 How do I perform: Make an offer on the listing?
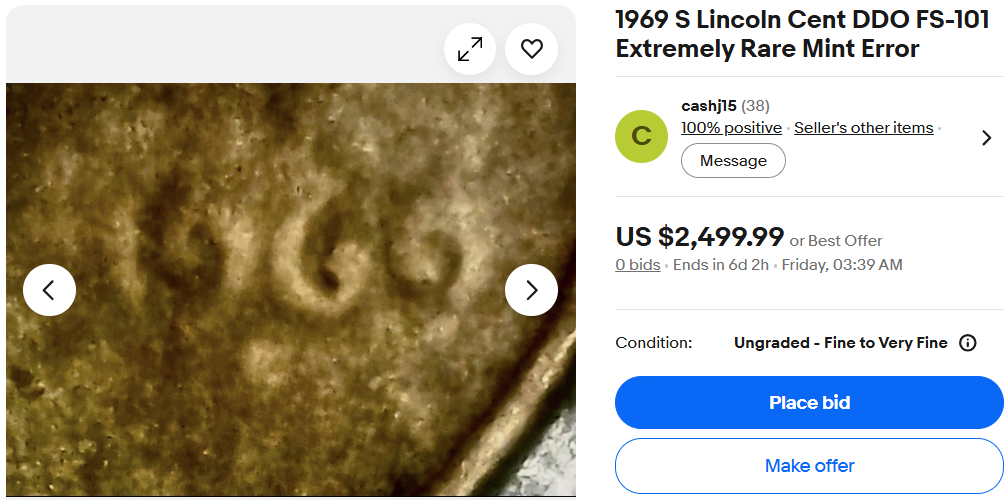(809, 465)
